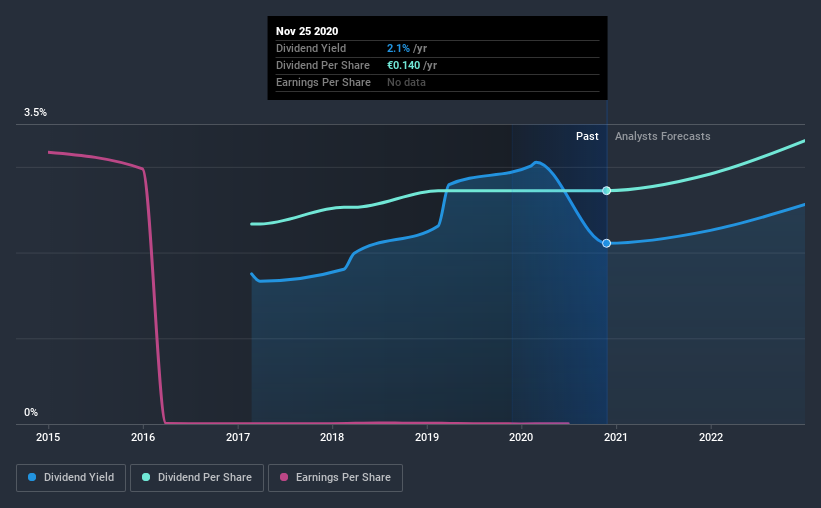
Task: Select the blue data point on Dividend Yield line
Action: (606, 244)
